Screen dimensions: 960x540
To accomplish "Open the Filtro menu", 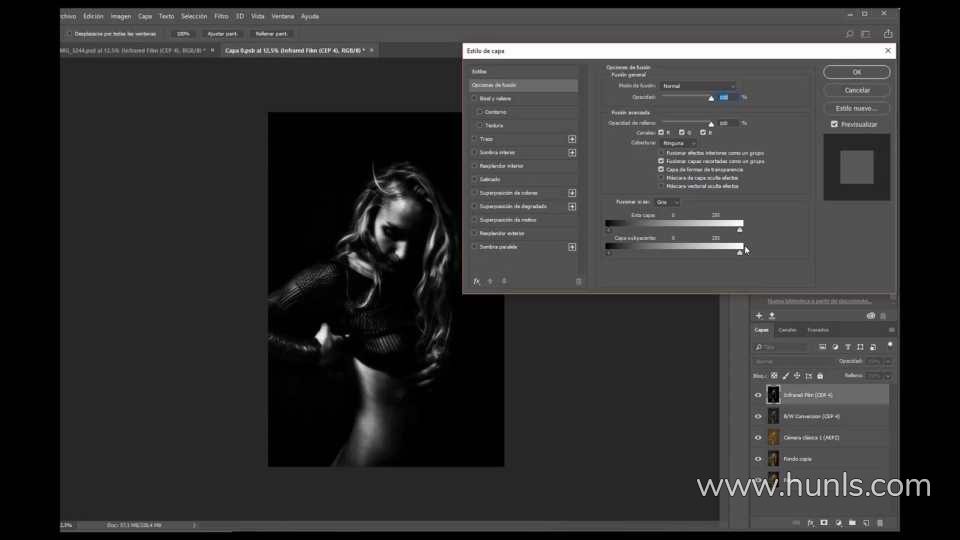I will 221,16.
